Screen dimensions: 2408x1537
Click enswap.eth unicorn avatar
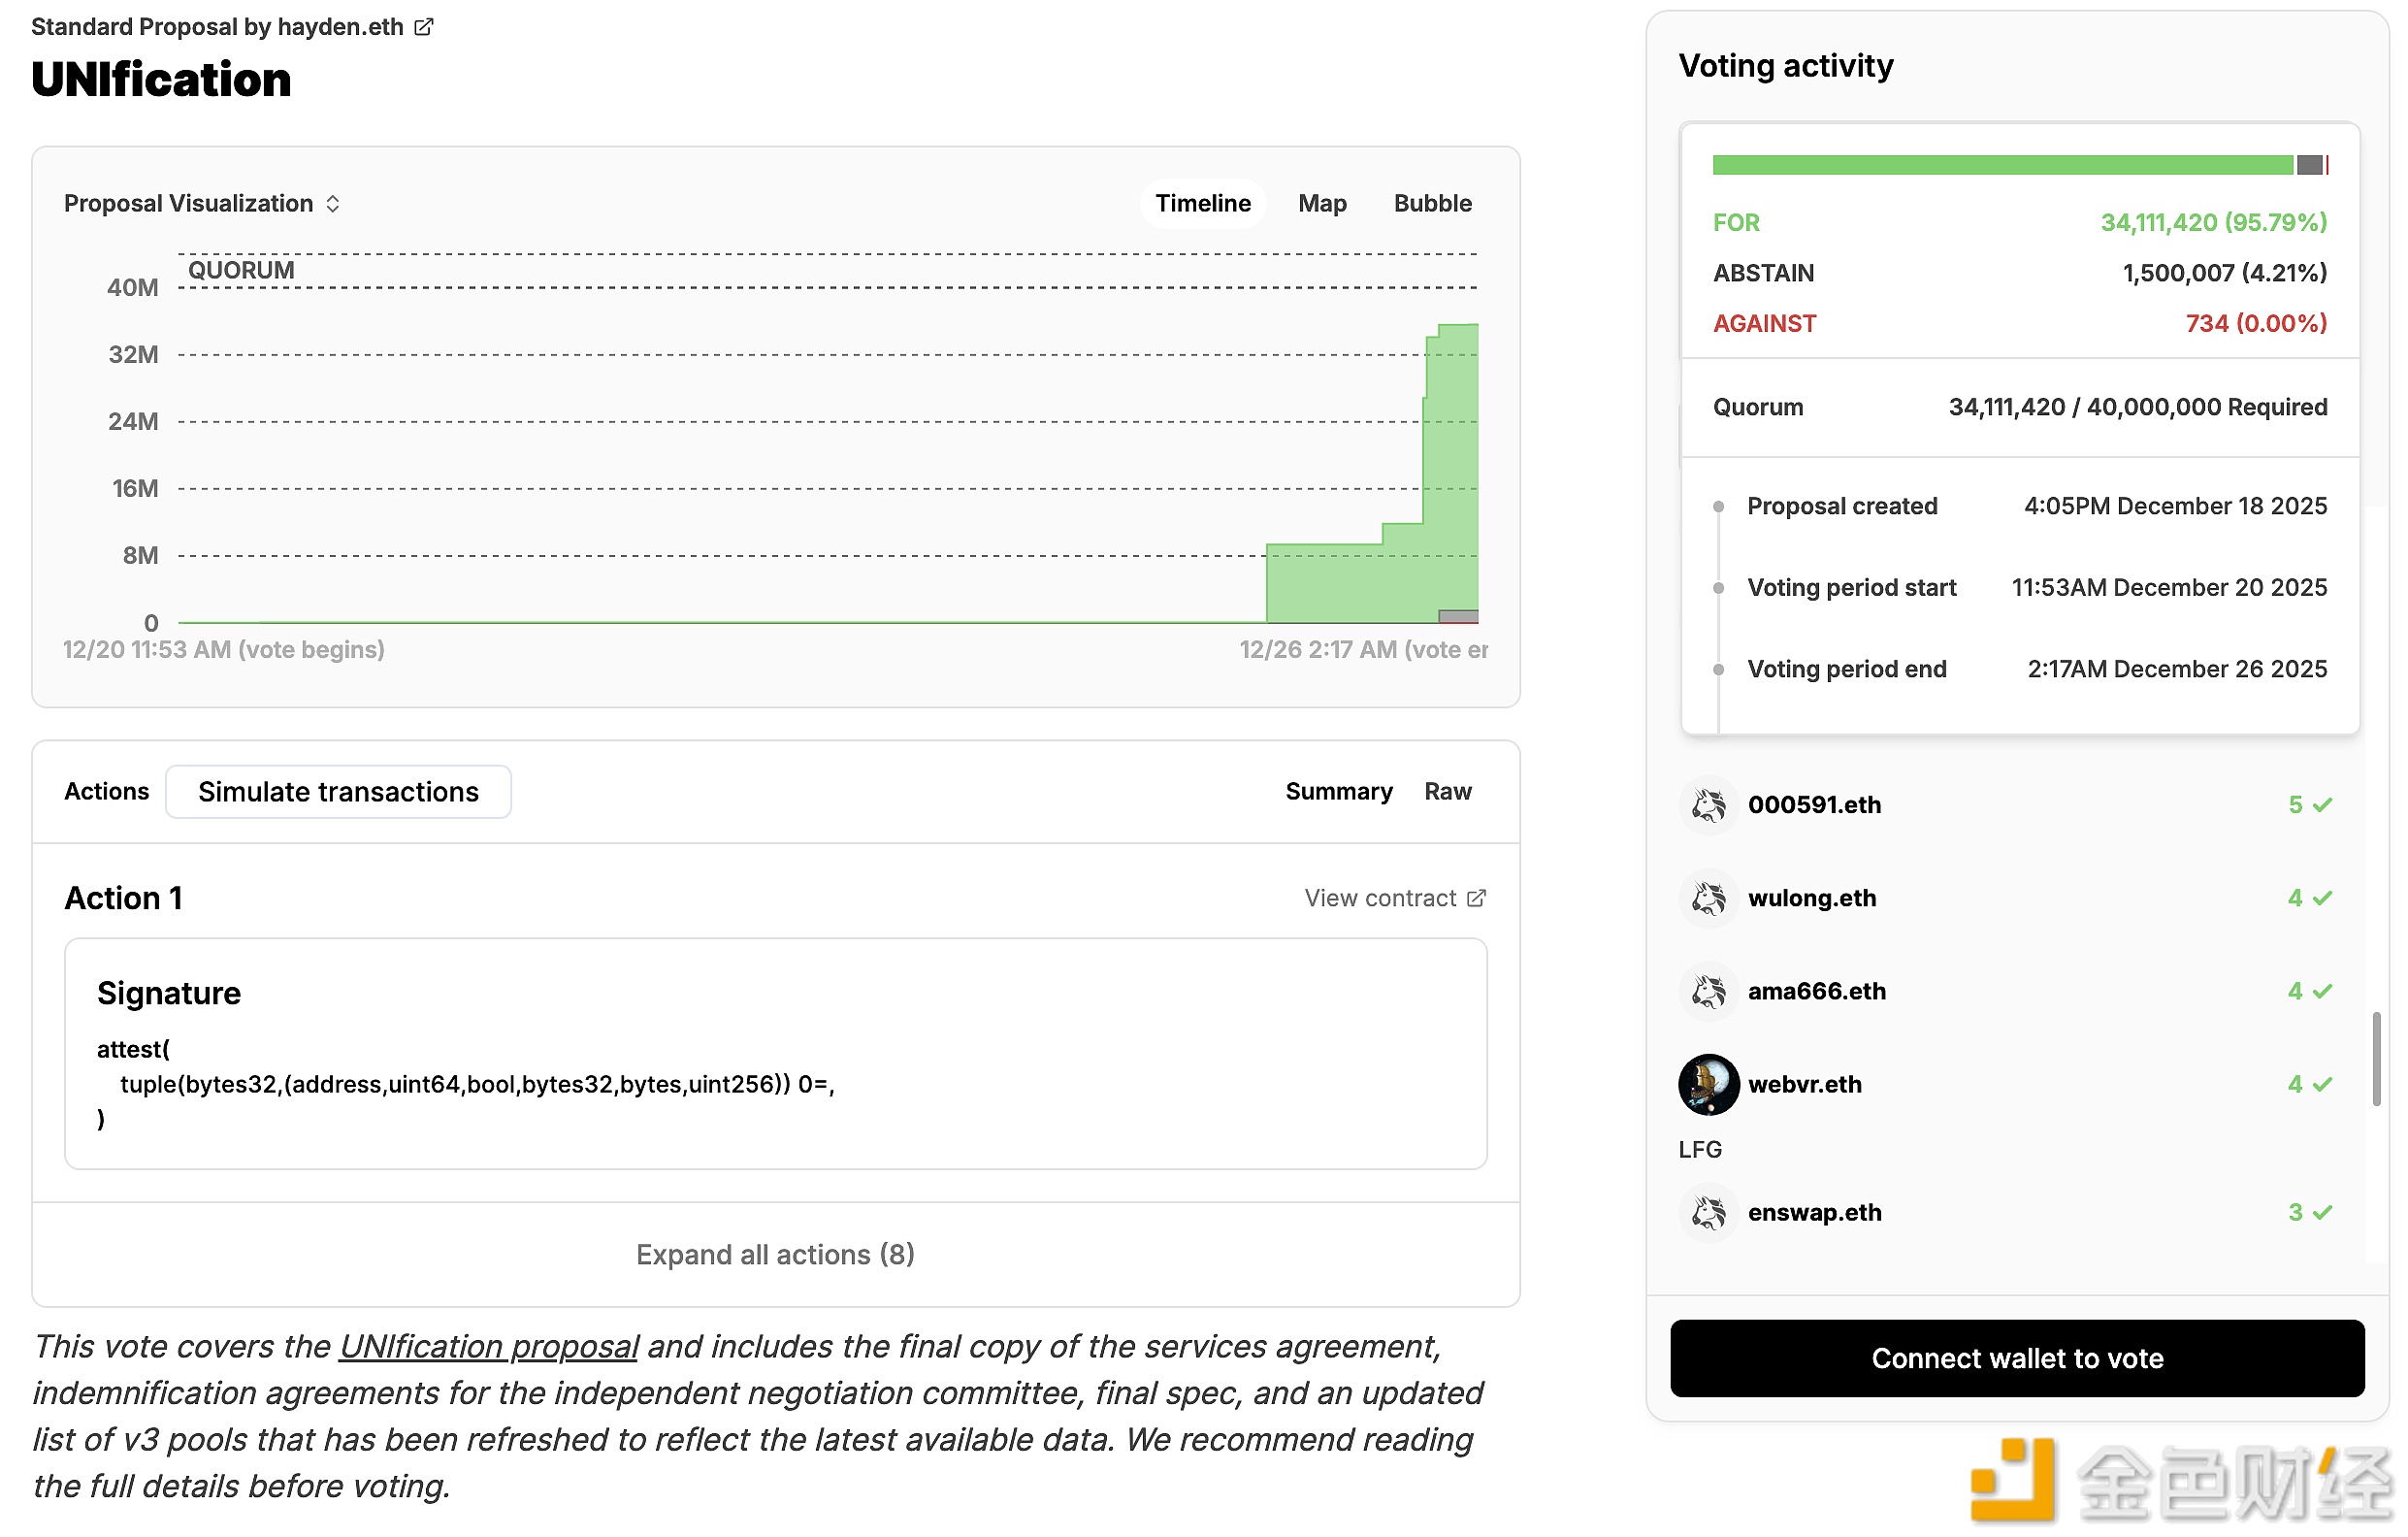tap(1708, 1212)
